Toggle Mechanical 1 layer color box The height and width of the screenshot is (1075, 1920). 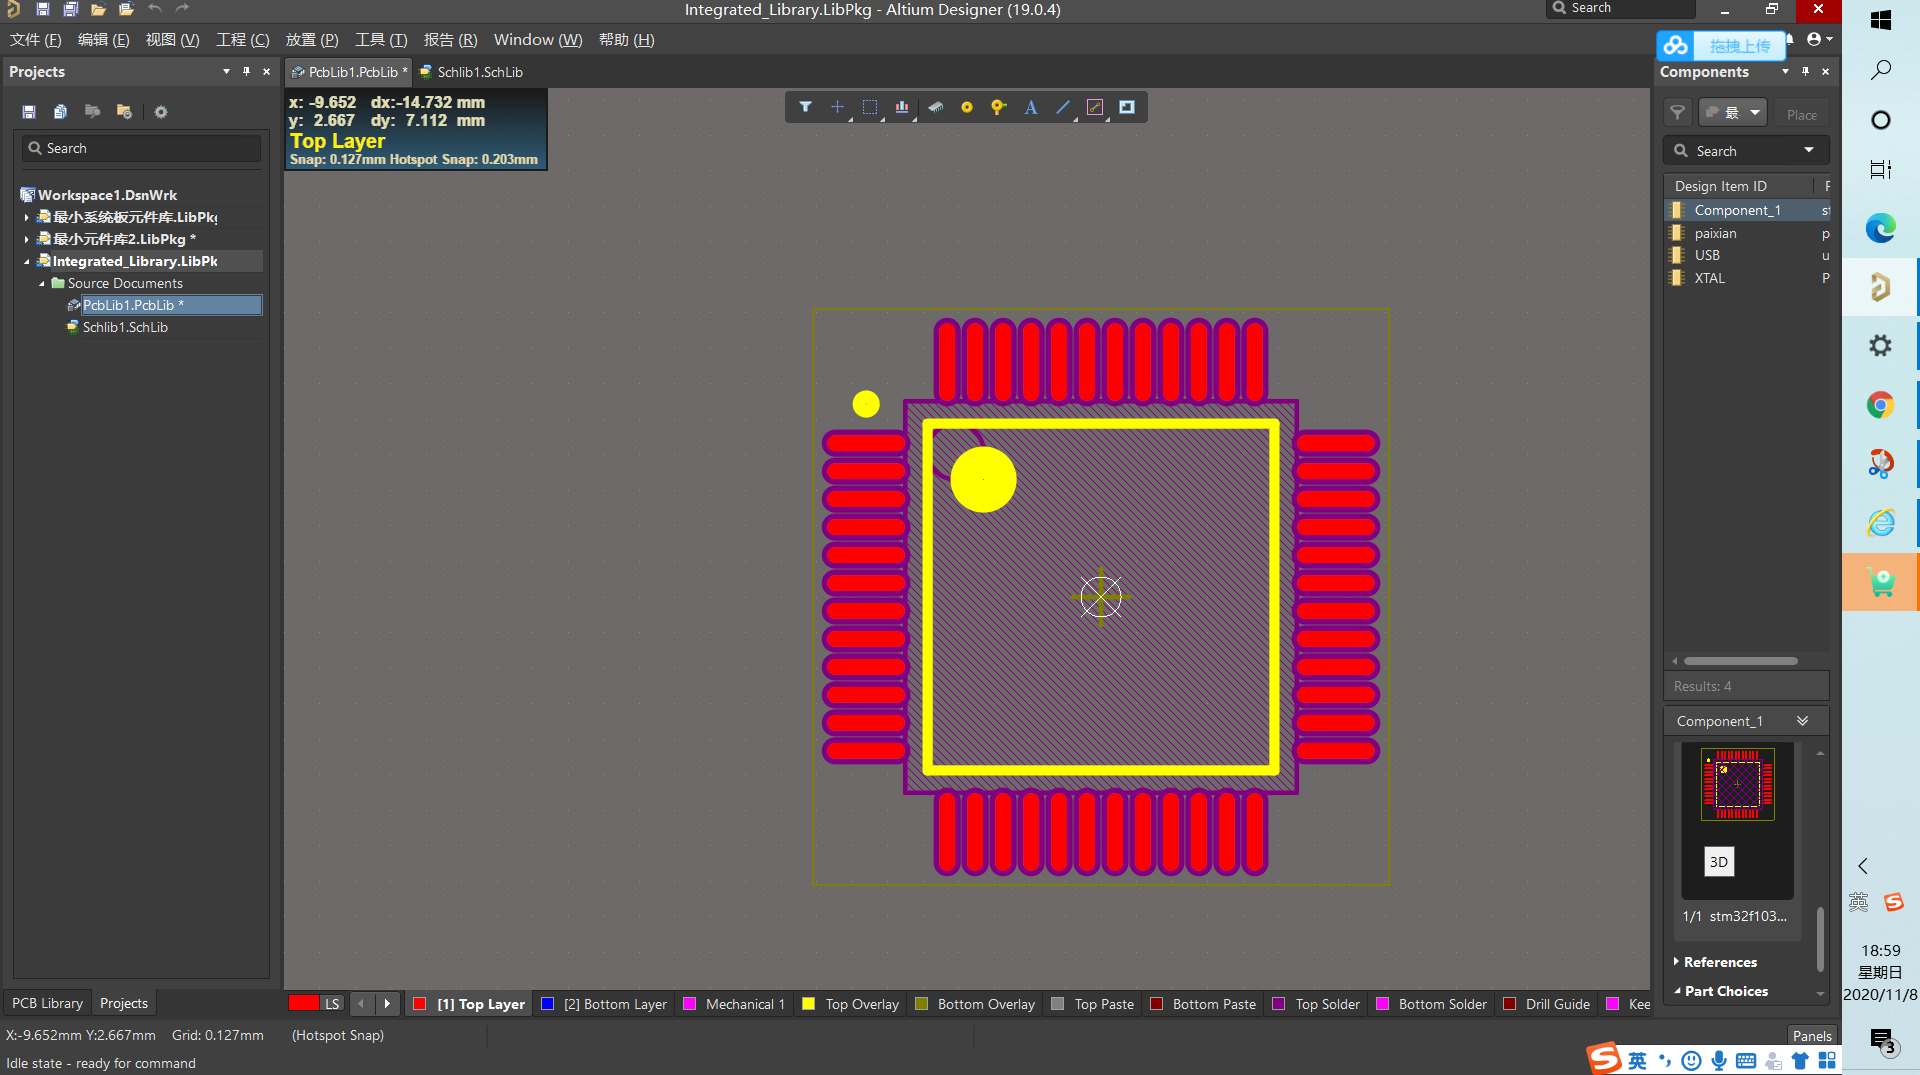point(689,1004)
